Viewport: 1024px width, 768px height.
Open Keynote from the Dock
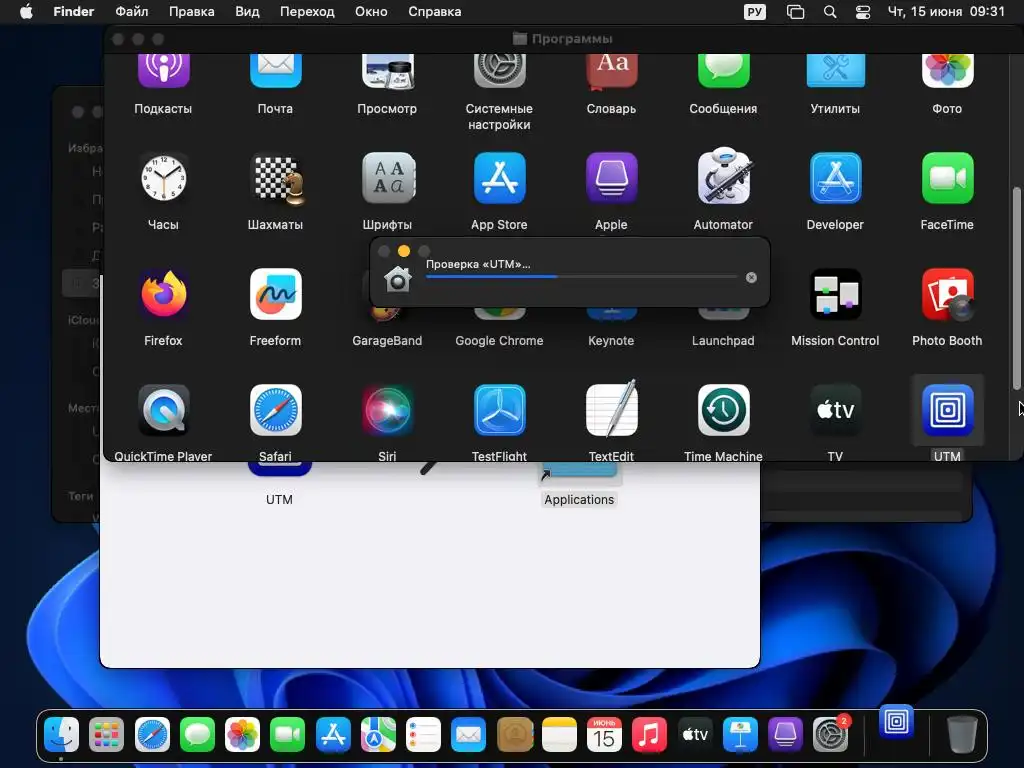point(739,735)
